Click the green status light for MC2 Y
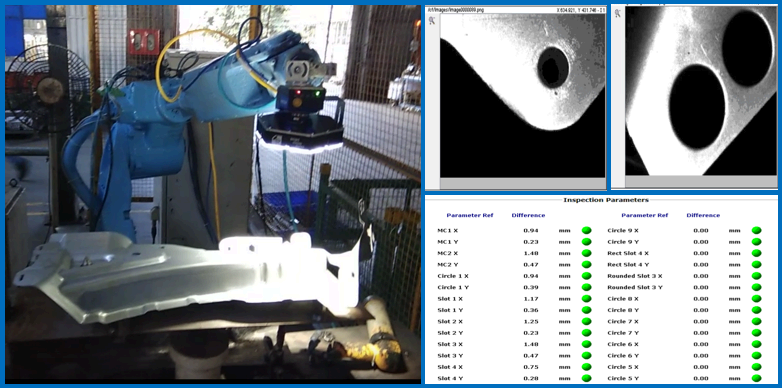This screenshot has height=388, width=782. 586,264
